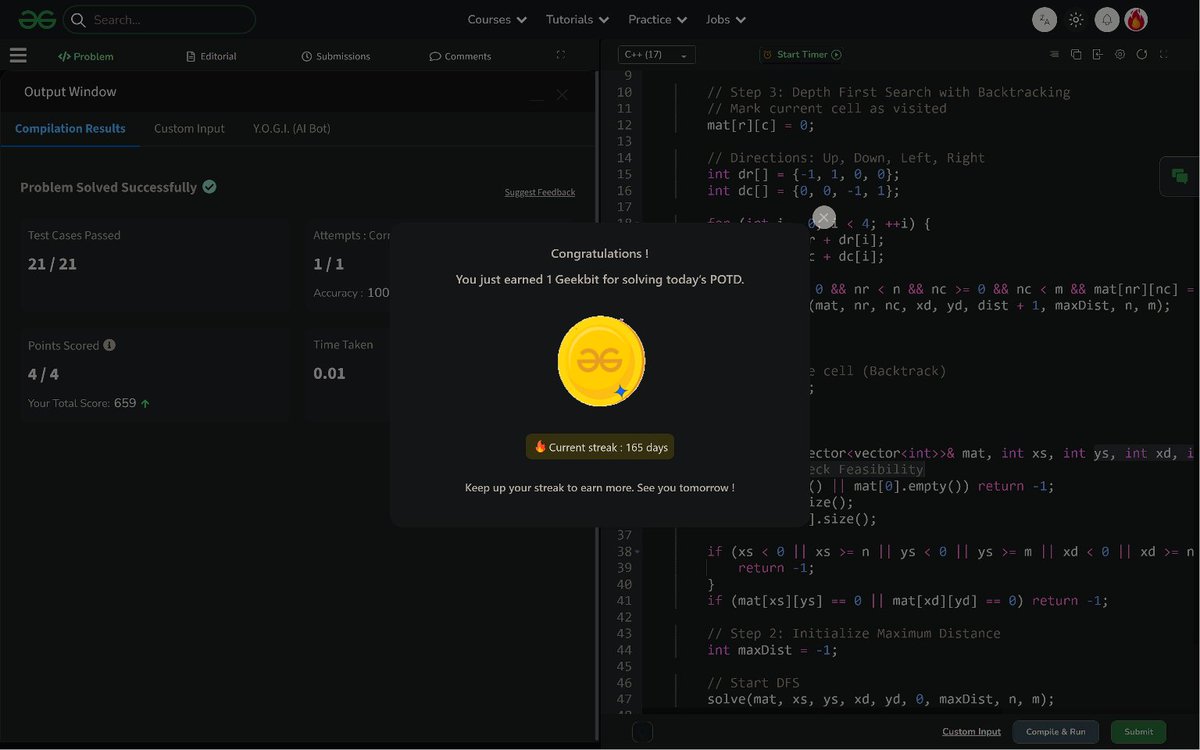
Task: Expand the Tutorials menu
Action: coord(577,19)
